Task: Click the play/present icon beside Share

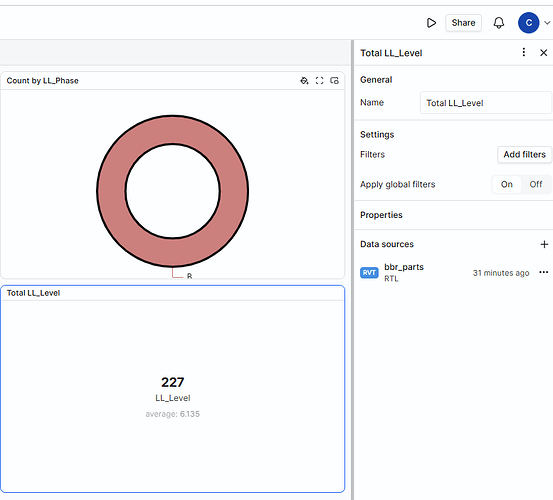Action: pyautogui.click(x=431, y=23)
